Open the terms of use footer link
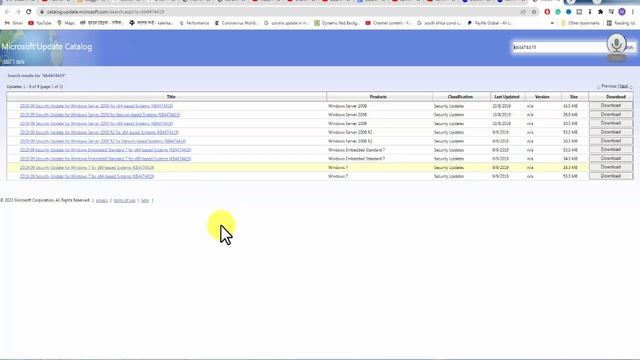This screenshot has height=360, width=640. (124, 200)
